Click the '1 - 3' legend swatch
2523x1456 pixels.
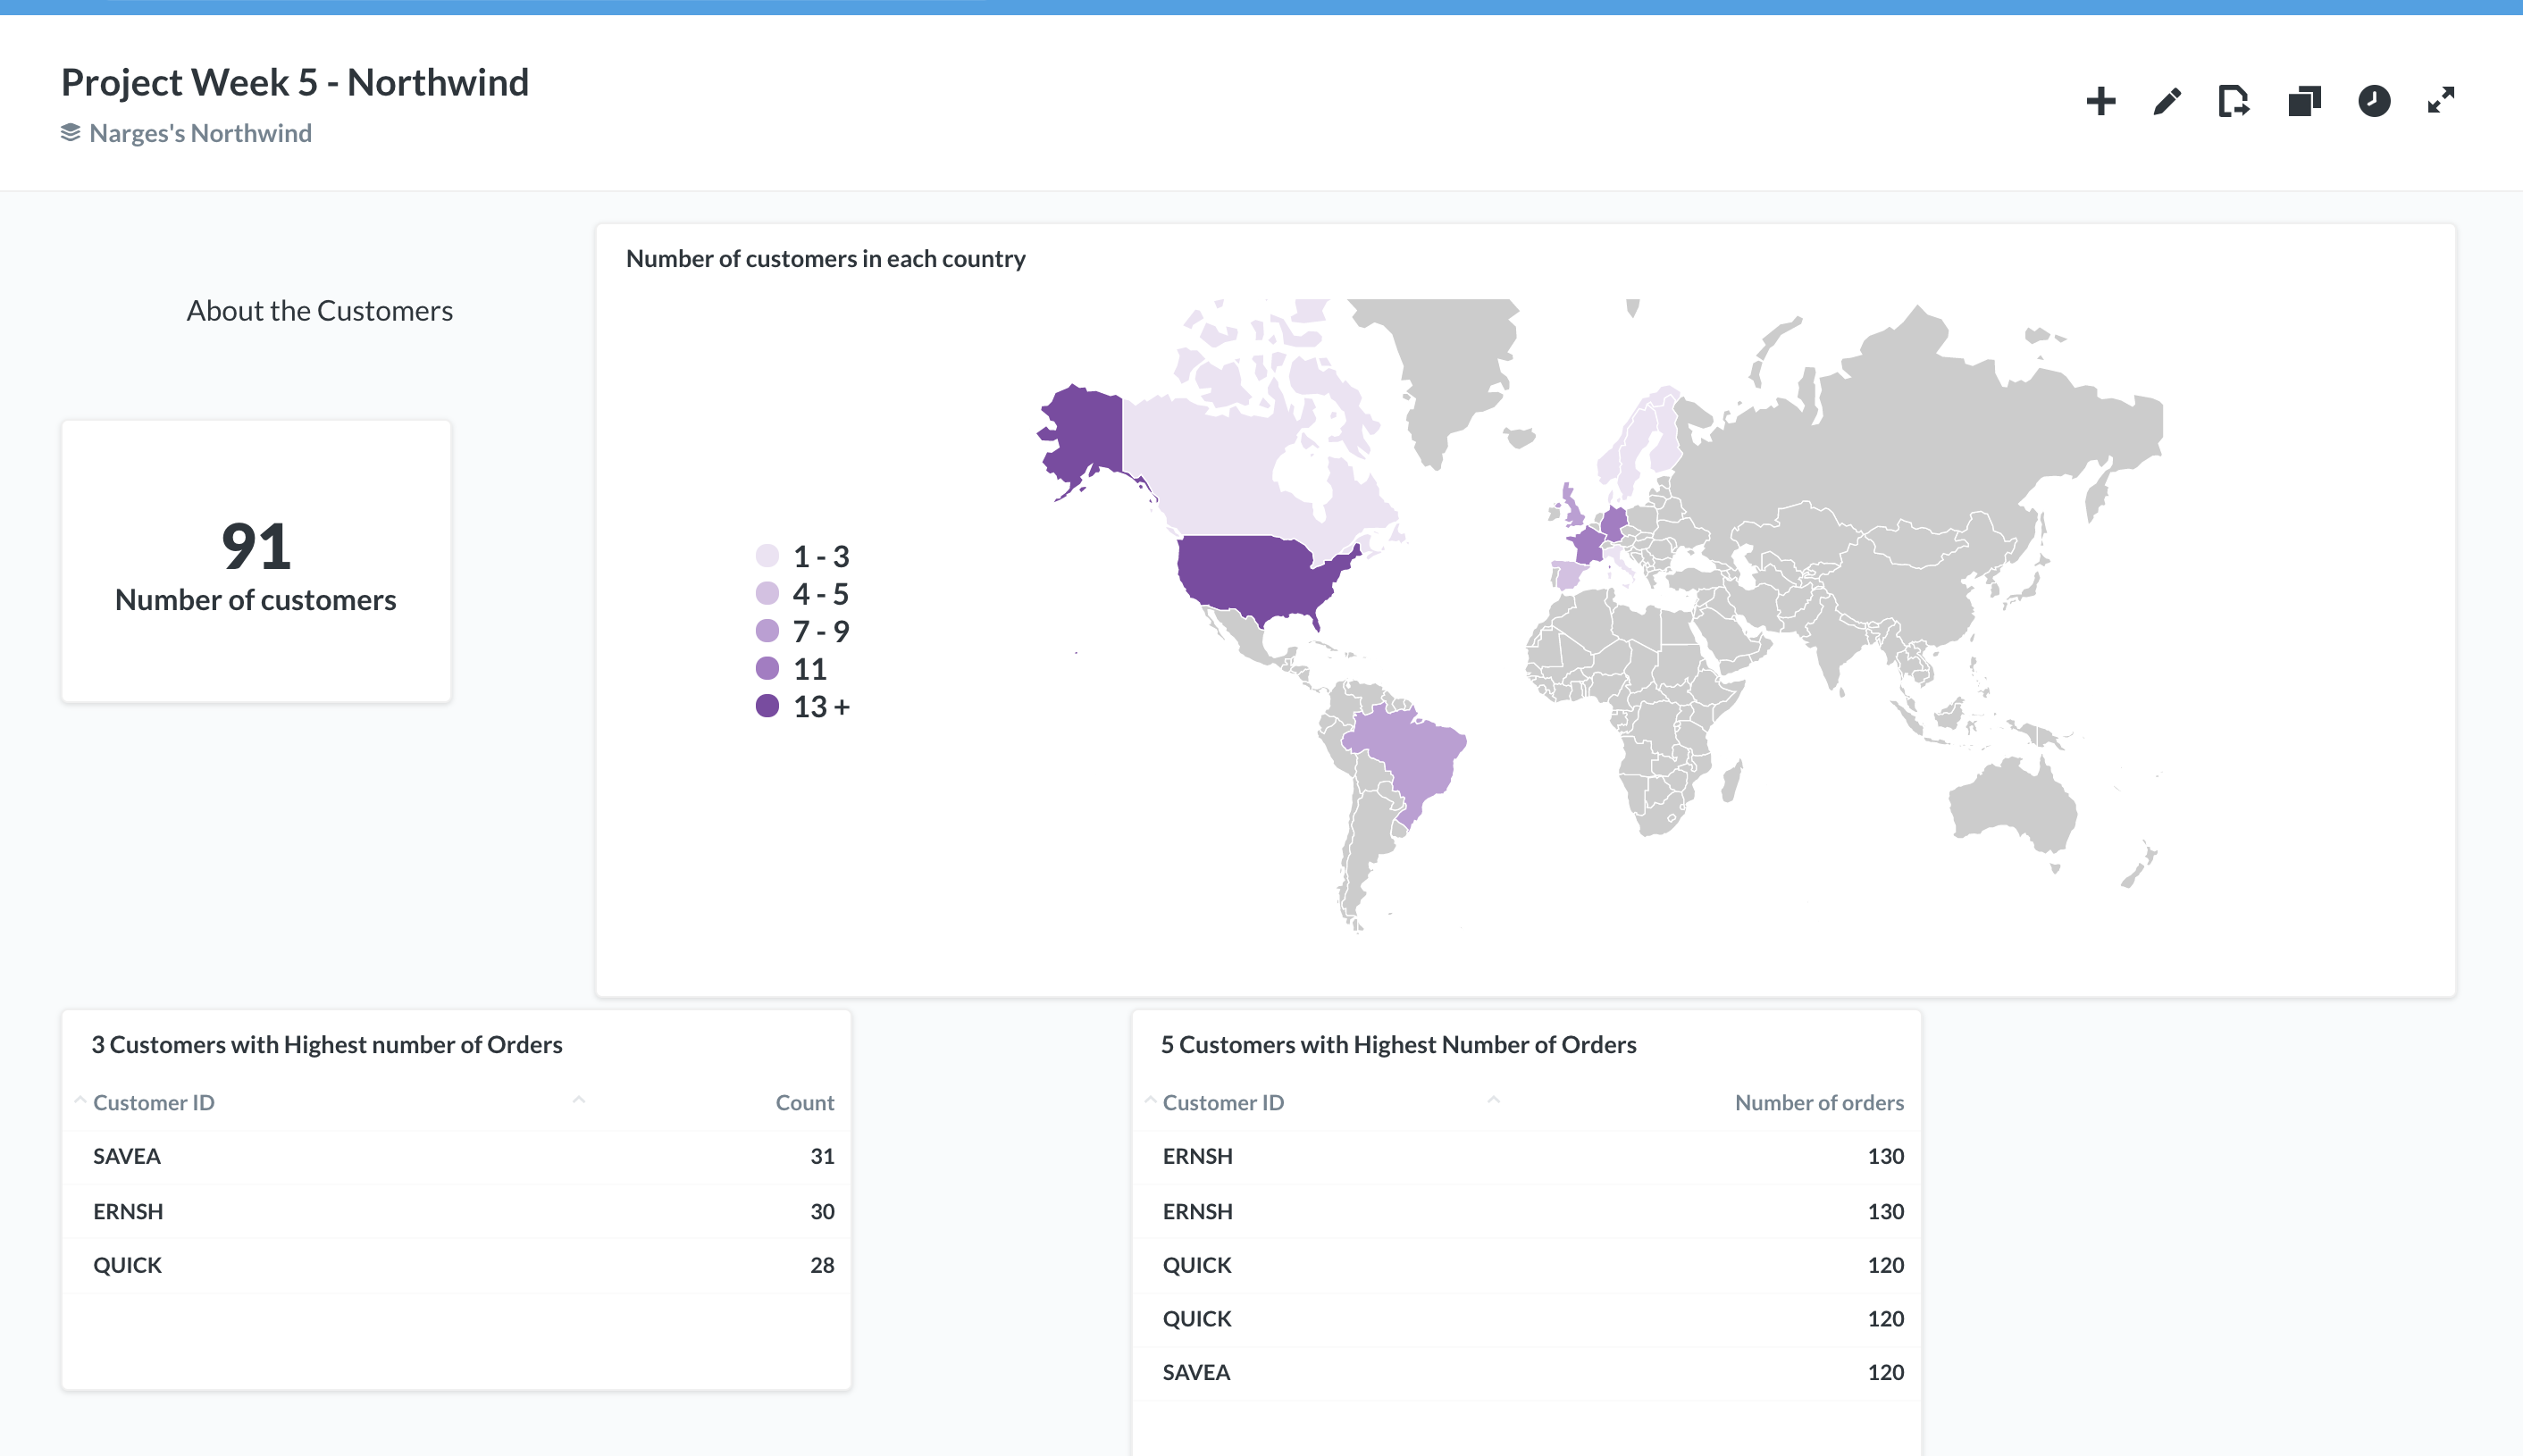click(x=767, y=556)
